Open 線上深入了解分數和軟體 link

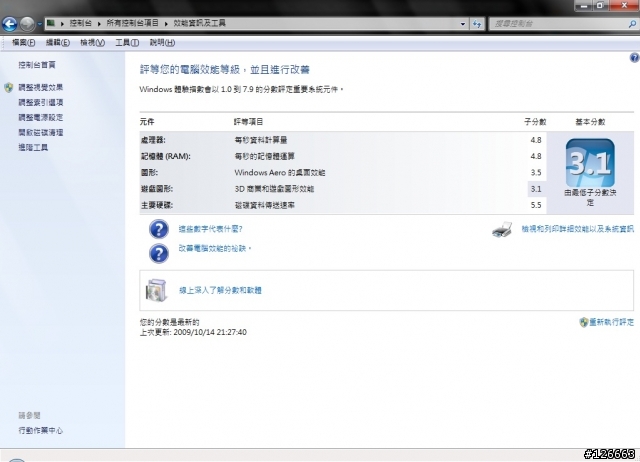[220, 290]
